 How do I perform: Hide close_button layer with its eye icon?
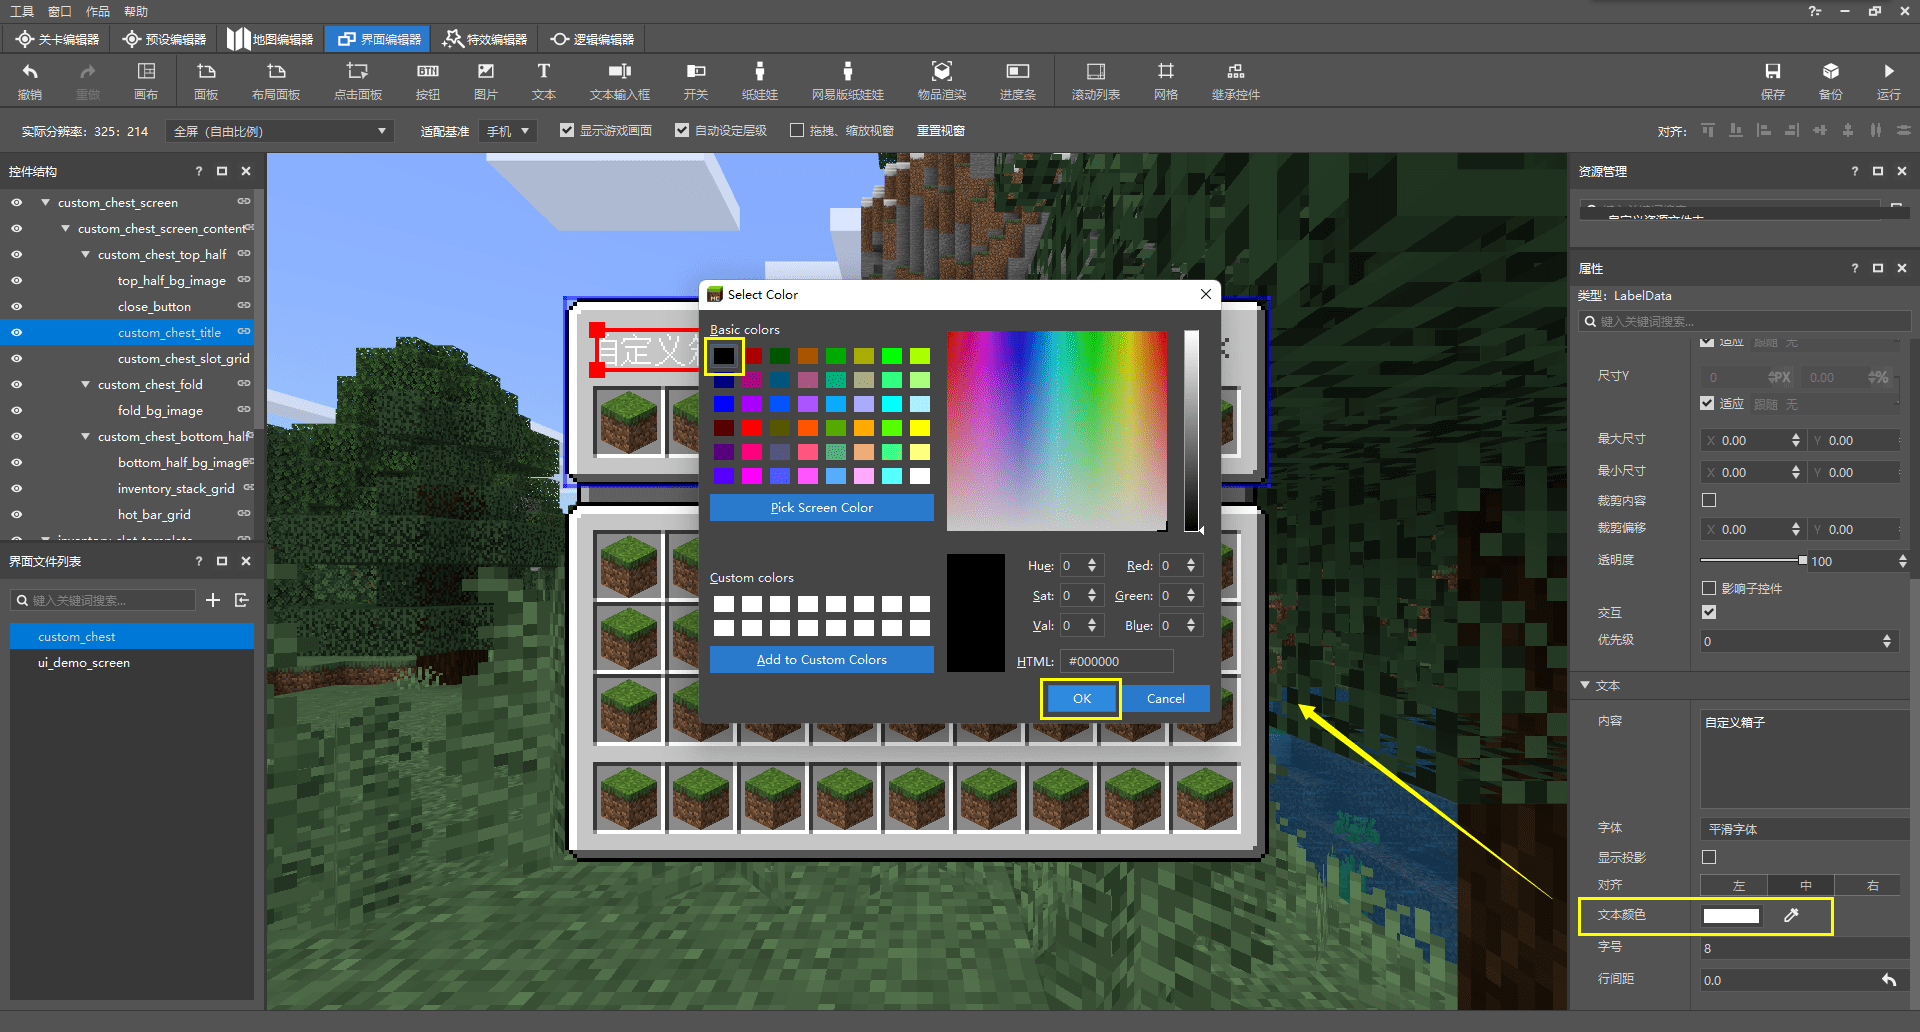tap(16, 307)
